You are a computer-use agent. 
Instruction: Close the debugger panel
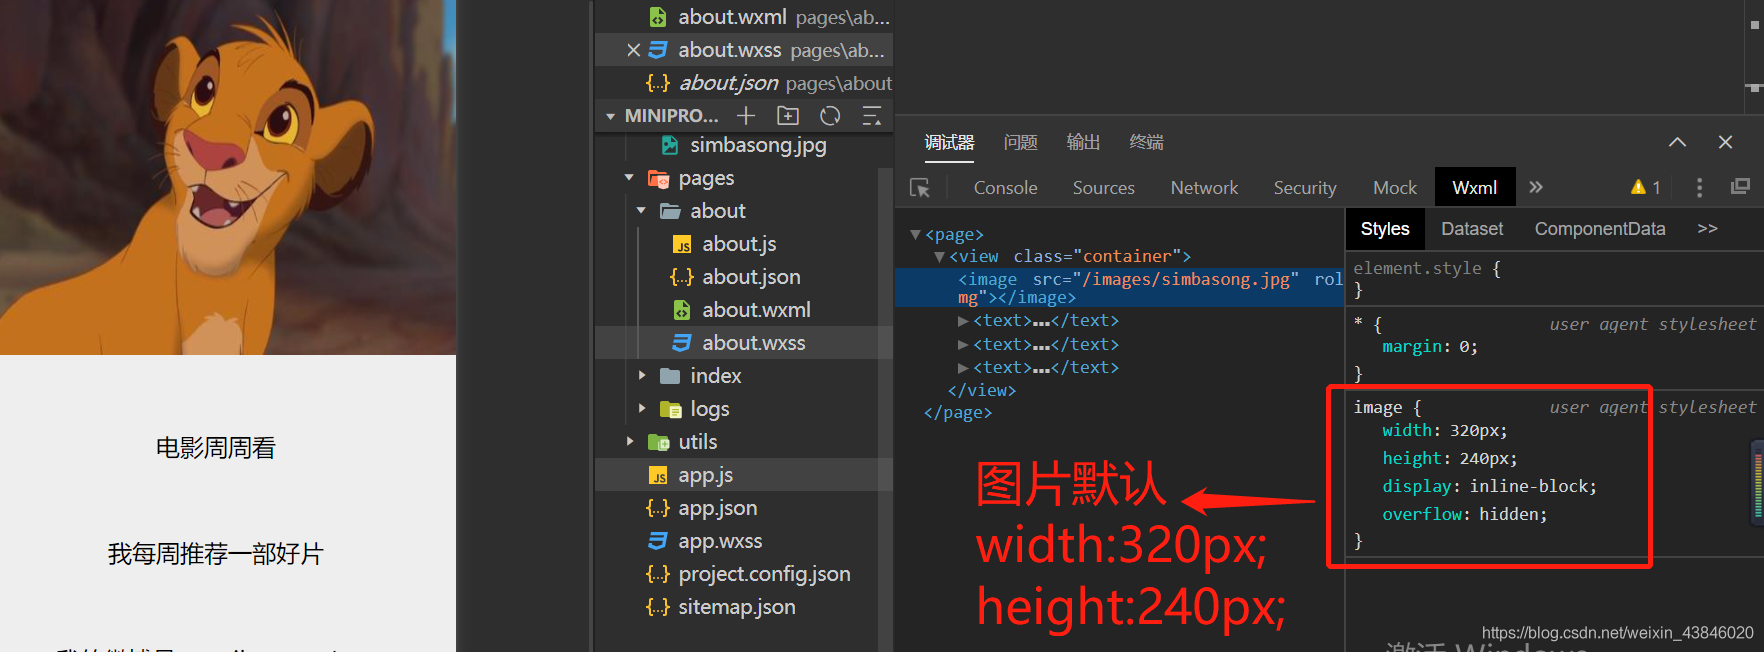(1725, 142)
